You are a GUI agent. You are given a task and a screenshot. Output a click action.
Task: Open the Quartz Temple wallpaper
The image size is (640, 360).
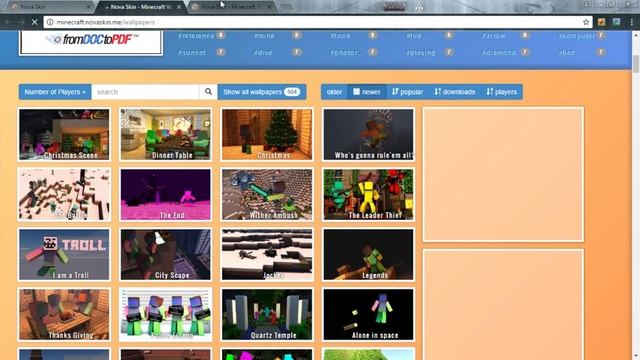[267, 314]
